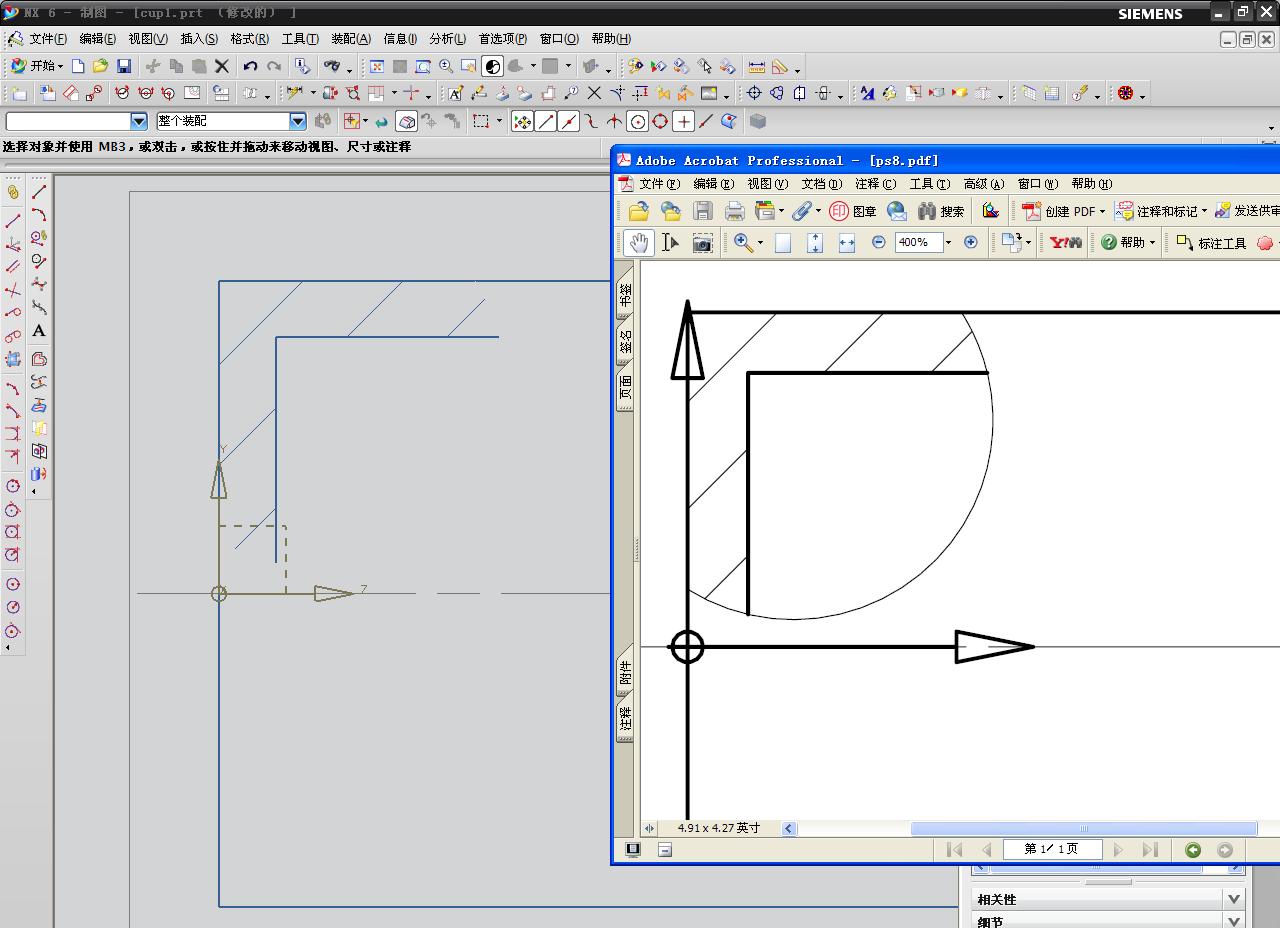Click Acrobat zoom-in magnifier tool
This screenshot has width=1280, height=928.
(743, 242)
